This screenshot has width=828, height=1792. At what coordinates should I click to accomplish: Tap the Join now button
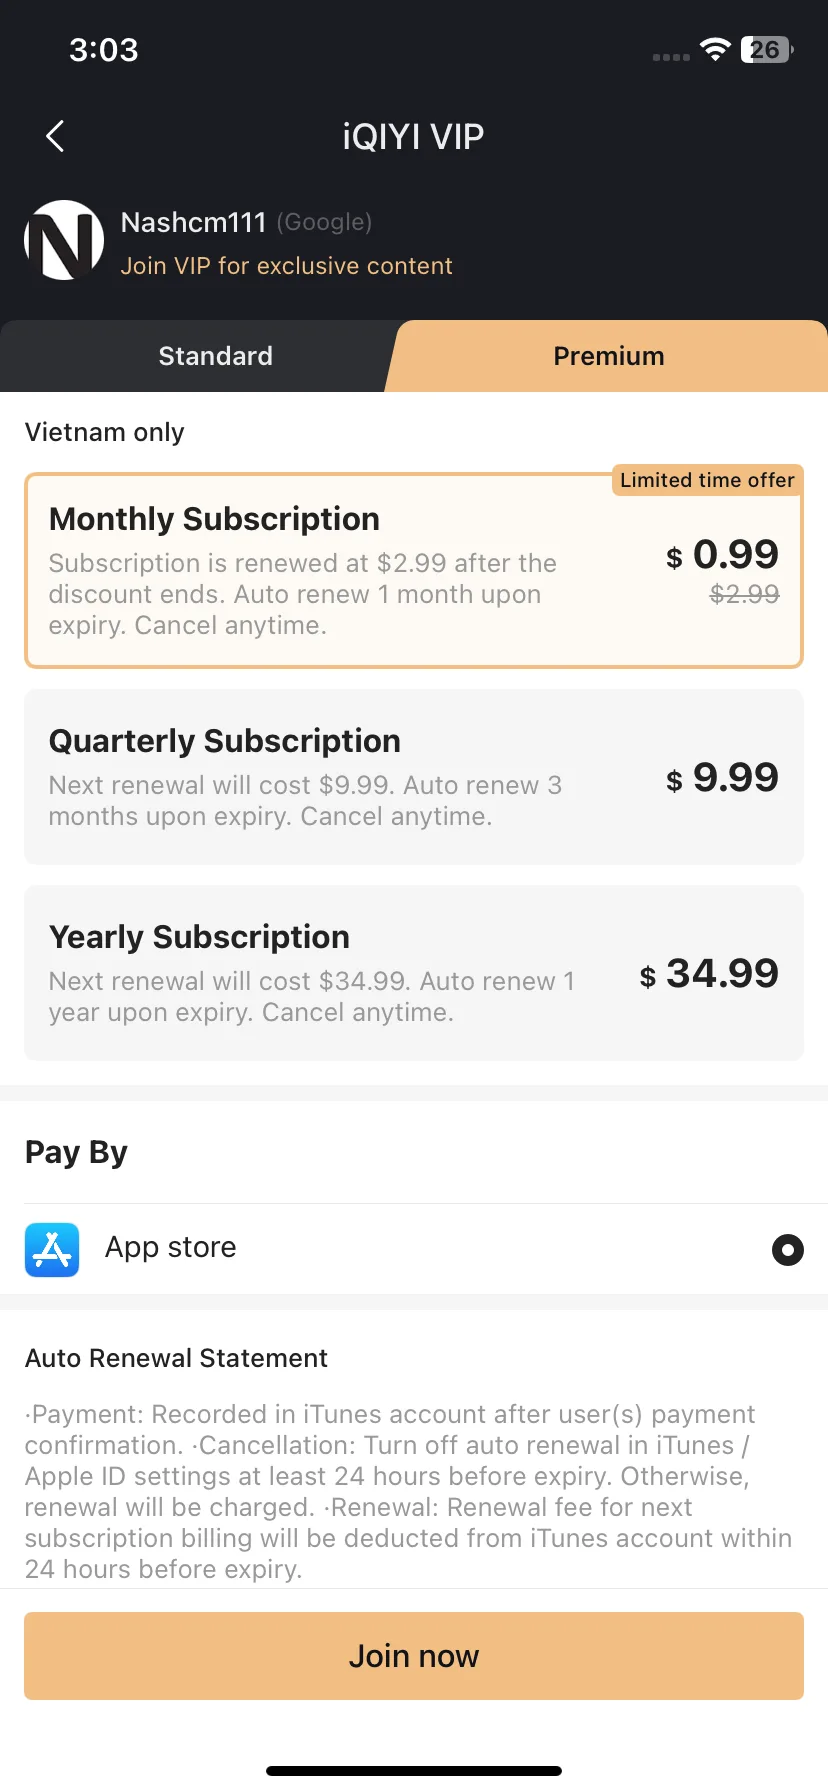[x=414, y=1656]
